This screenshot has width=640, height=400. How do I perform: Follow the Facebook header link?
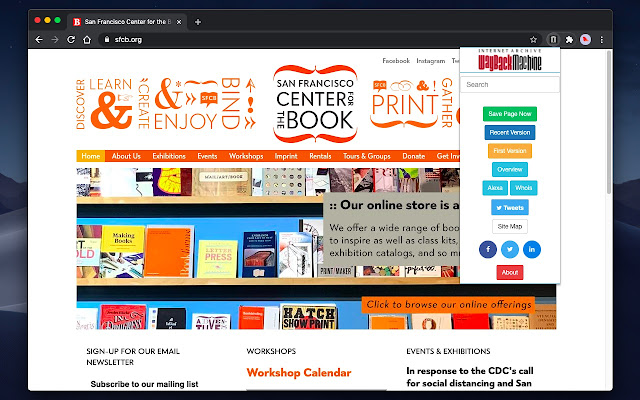[x=396, y=61]
